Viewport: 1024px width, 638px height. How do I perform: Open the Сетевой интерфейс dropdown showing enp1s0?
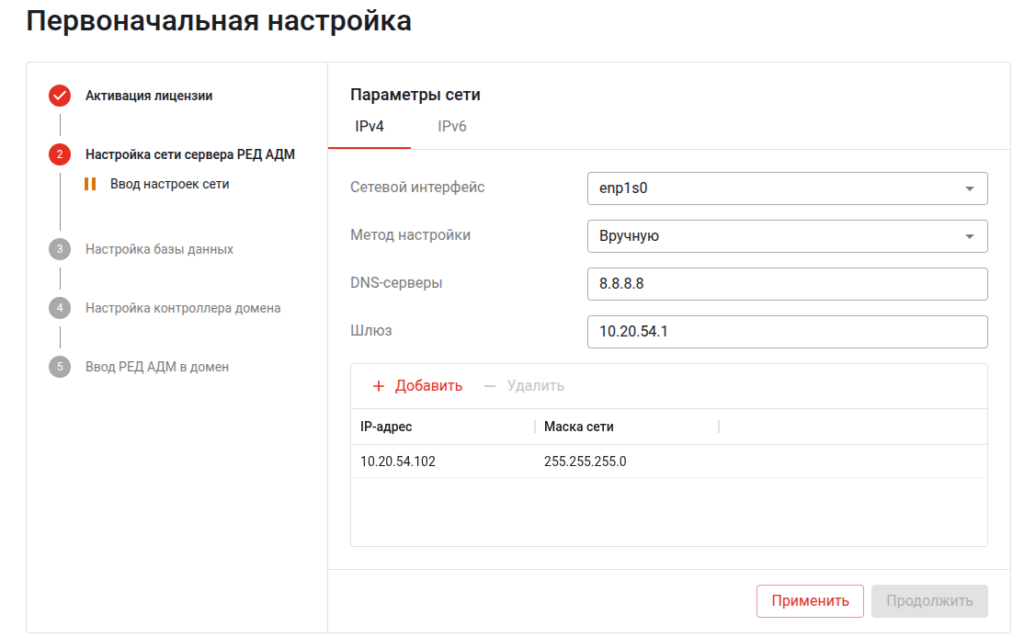[787, 188]
